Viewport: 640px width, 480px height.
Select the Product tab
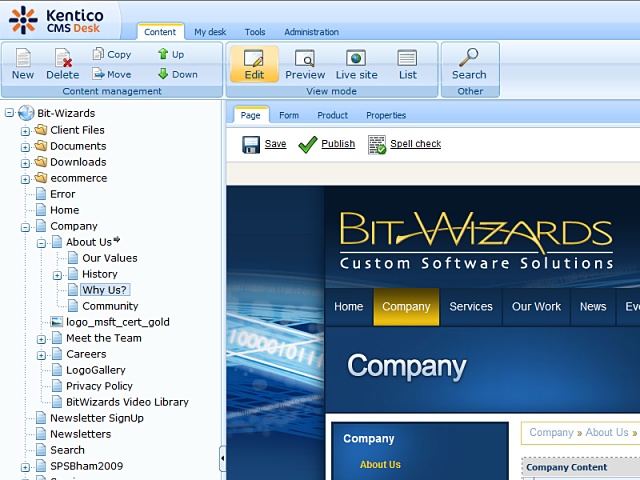[x=333, y=115]
